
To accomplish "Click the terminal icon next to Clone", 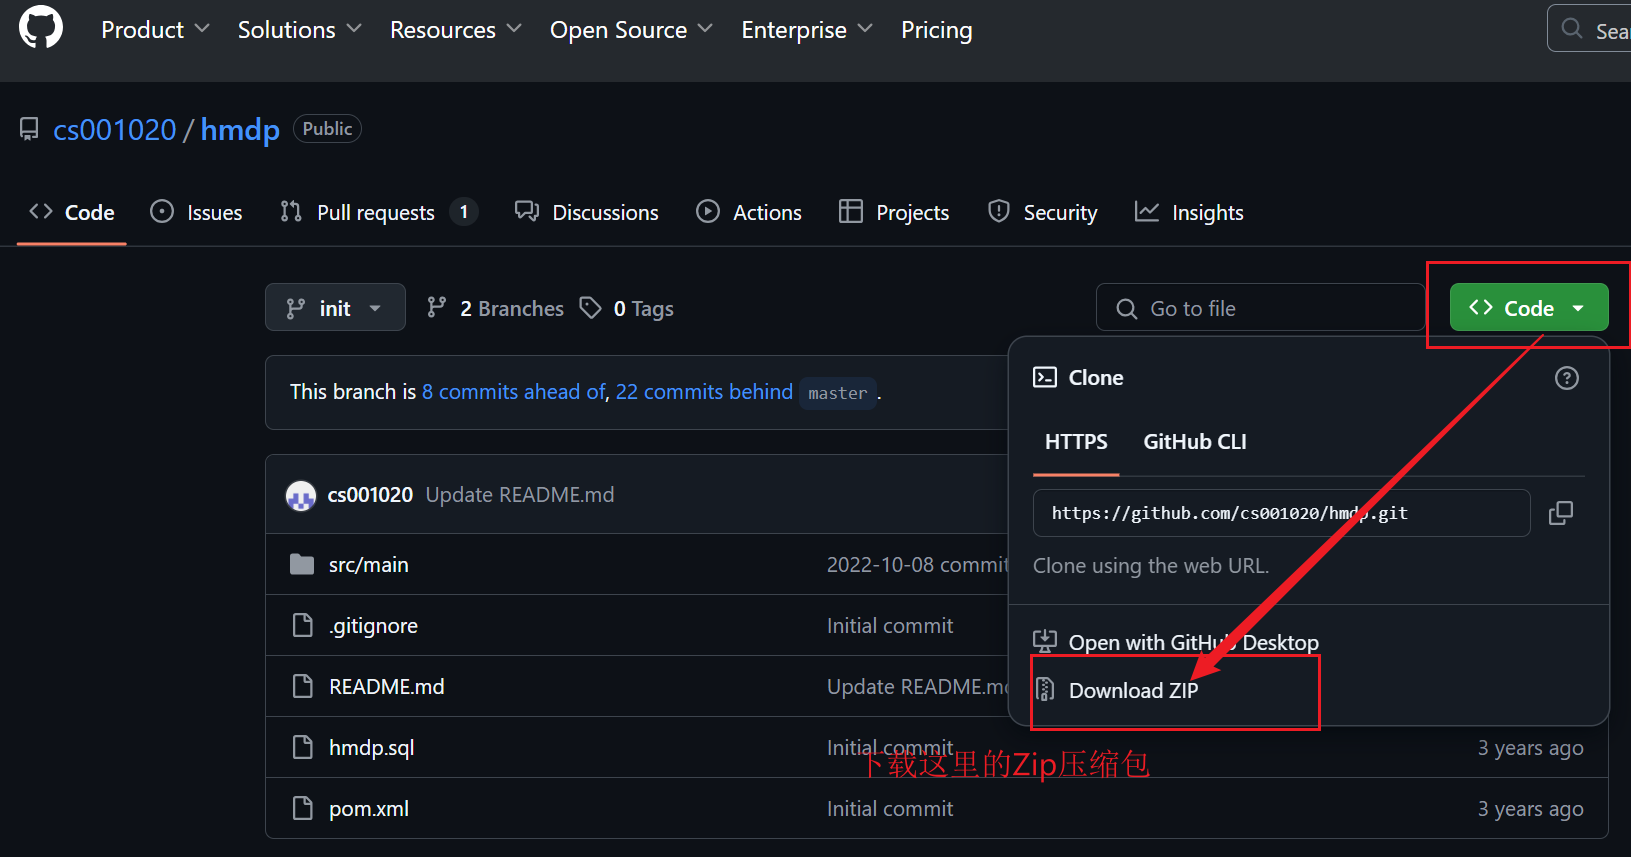I will [x=1045, y=377].
